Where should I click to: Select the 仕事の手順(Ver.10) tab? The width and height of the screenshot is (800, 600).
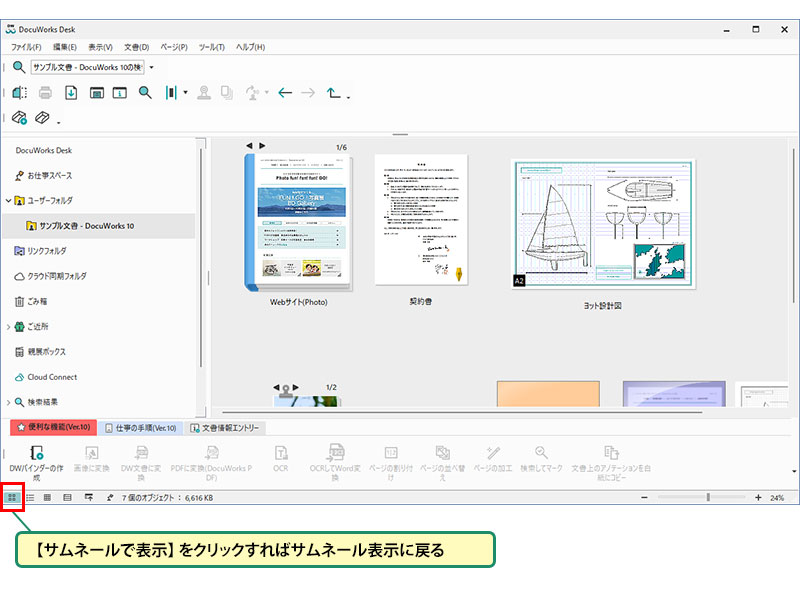click(140, 428)
